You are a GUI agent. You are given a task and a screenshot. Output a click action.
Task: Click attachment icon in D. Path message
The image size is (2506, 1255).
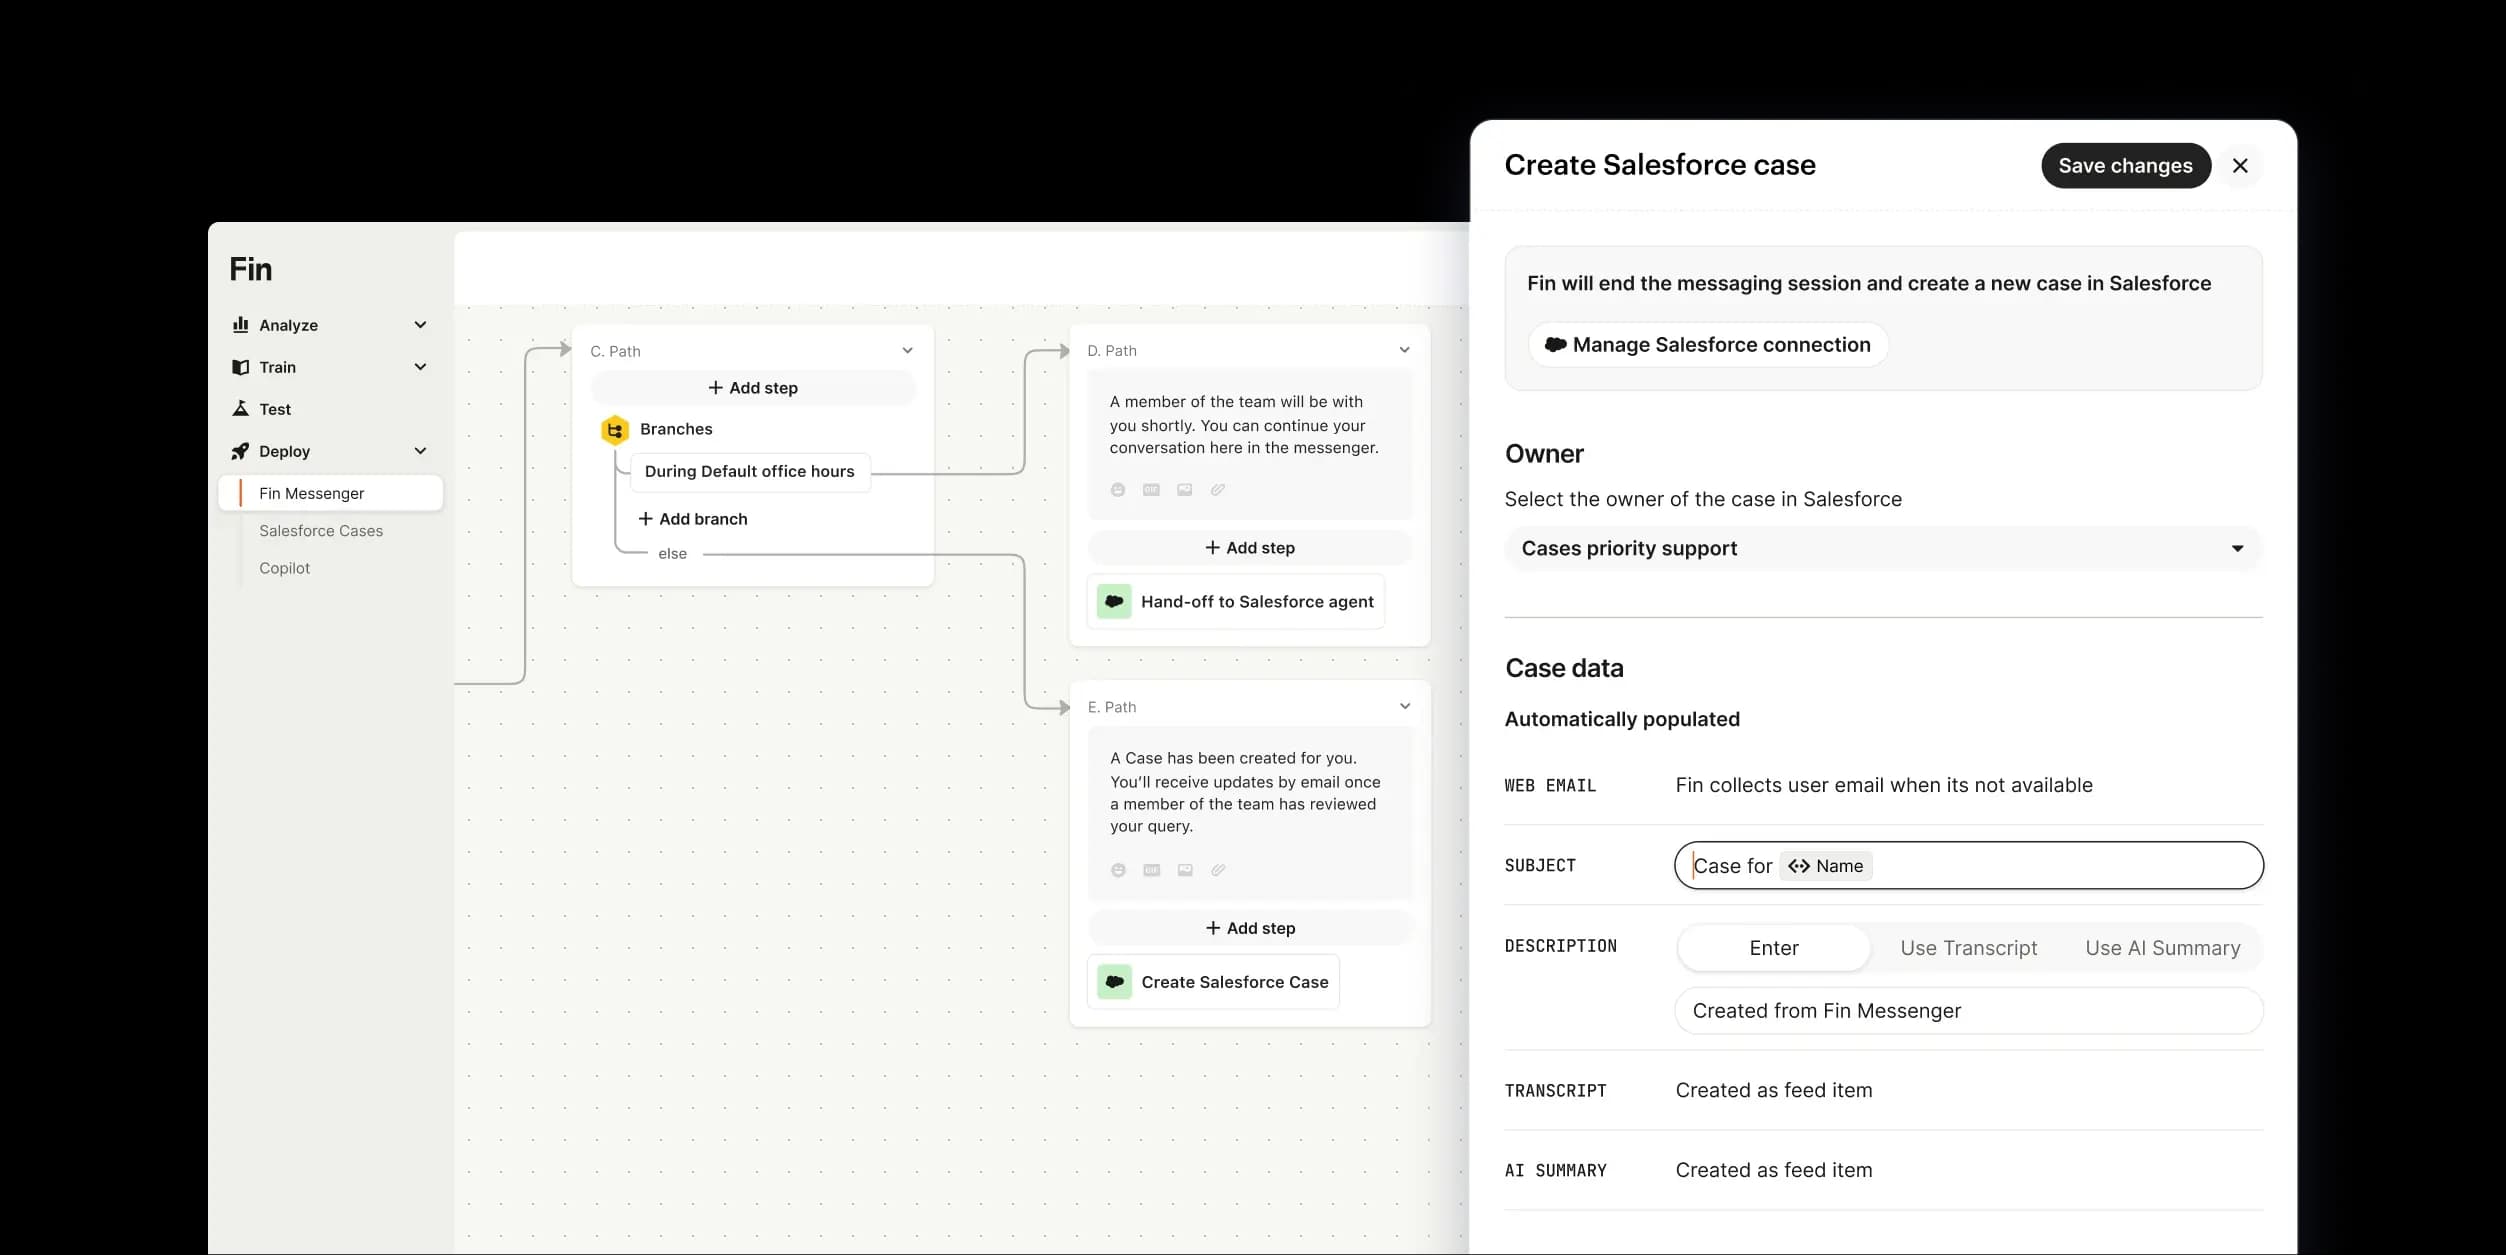(x=1218, y=490)
